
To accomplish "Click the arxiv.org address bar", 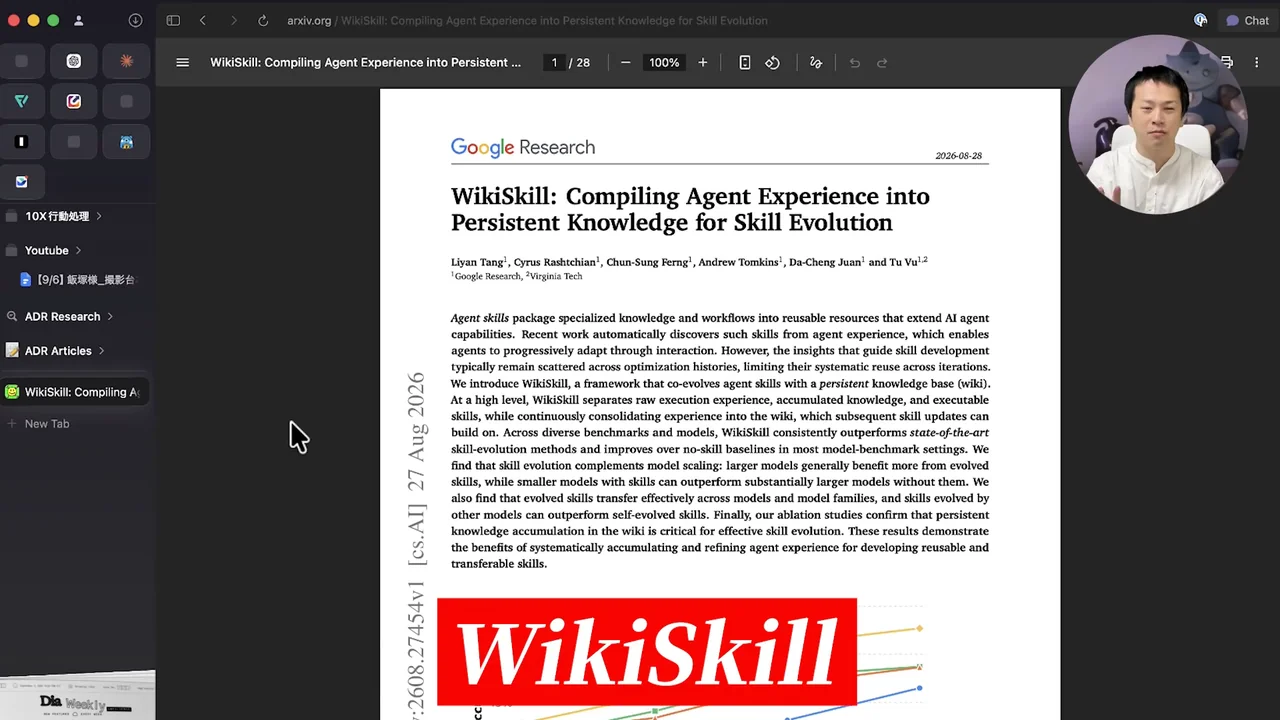I will (x=527, y=20).
